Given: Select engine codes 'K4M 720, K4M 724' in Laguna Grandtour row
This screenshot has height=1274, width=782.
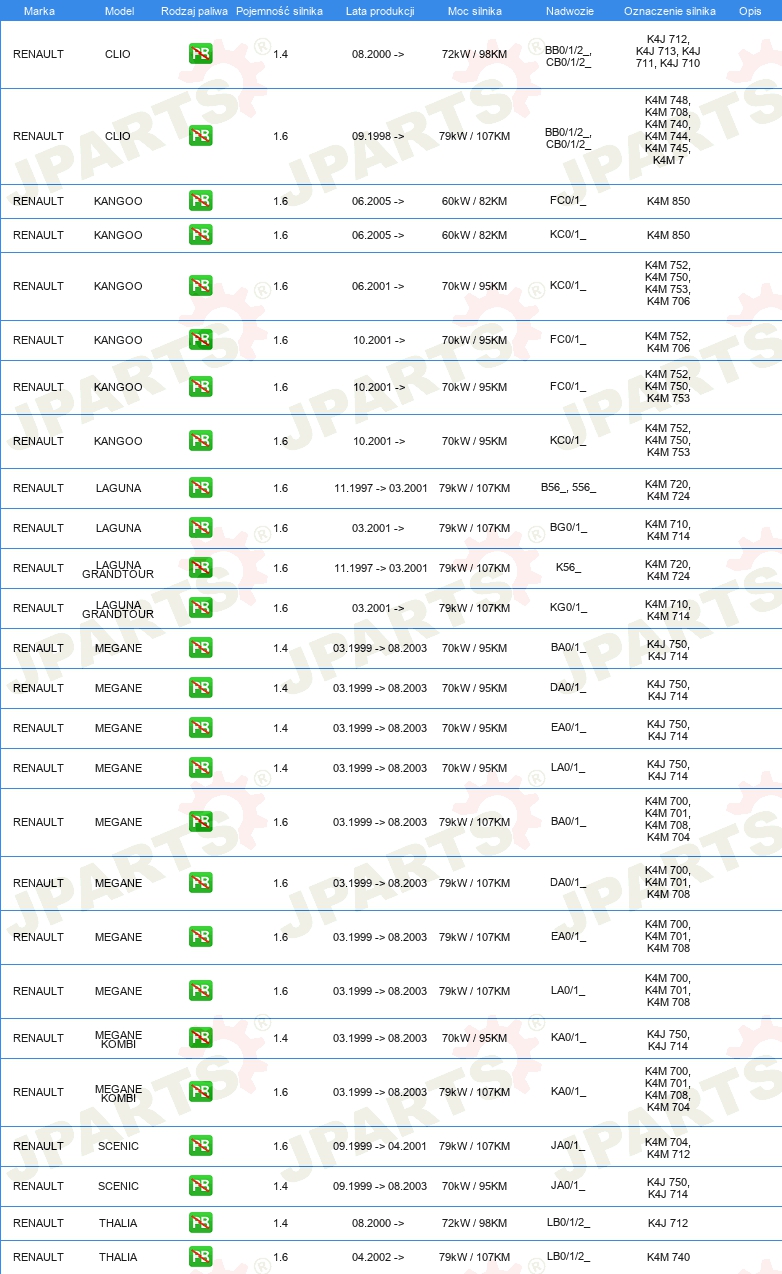Looking at the screenshot, I should point(668,570).
